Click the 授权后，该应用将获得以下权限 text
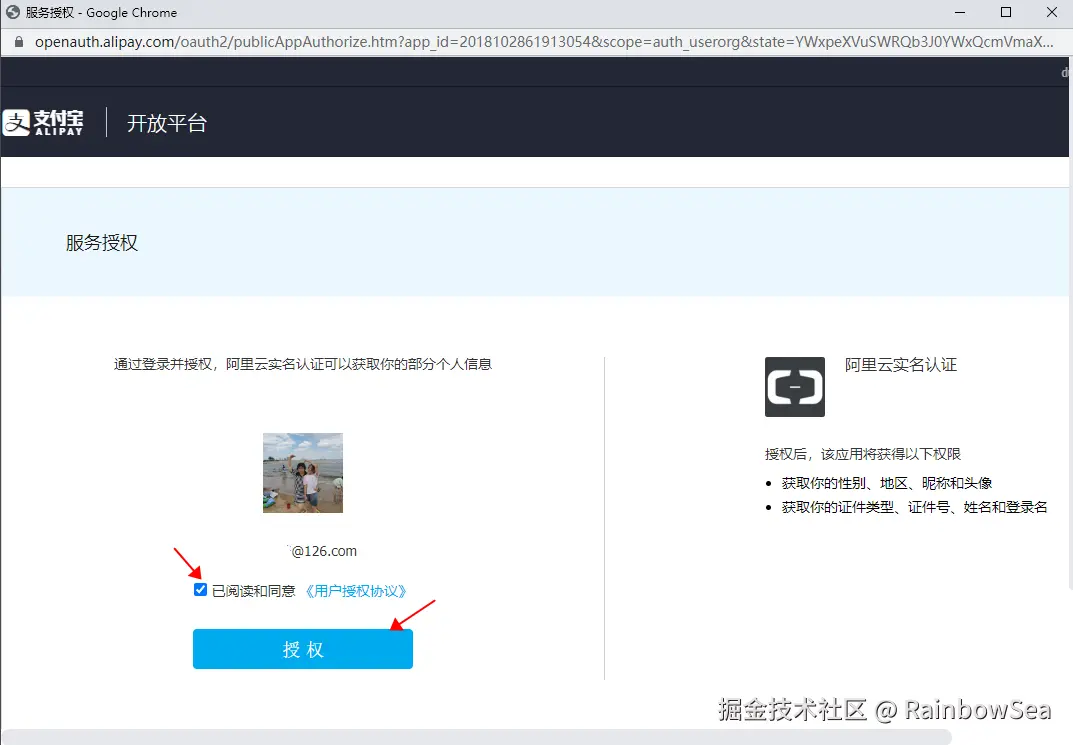Image resolution: width=1073 pixels, height=745 pixels. pyautogui.click(x=863, y=454)
